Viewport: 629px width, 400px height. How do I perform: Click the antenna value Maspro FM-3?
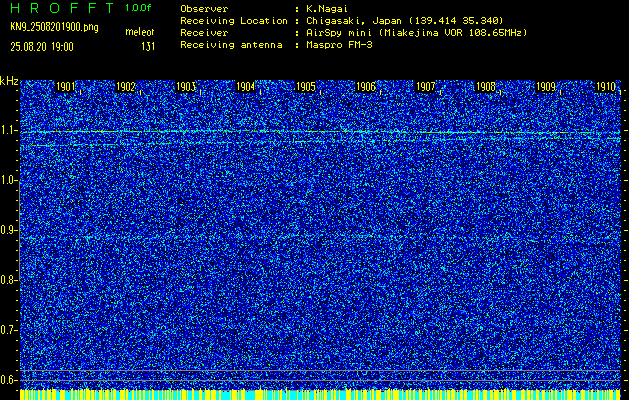pos(339,45)
